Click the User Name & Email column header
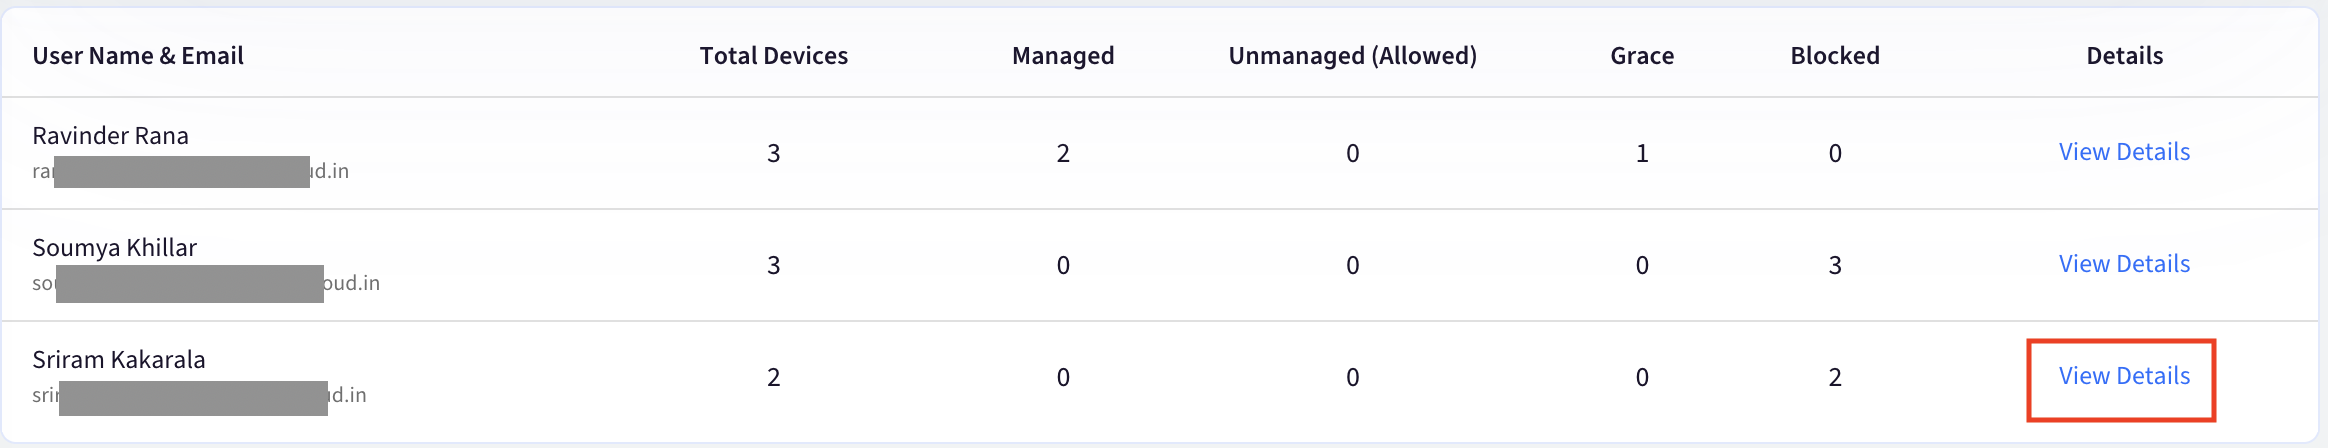The image size is (2328, 448). tap(138, 56)
